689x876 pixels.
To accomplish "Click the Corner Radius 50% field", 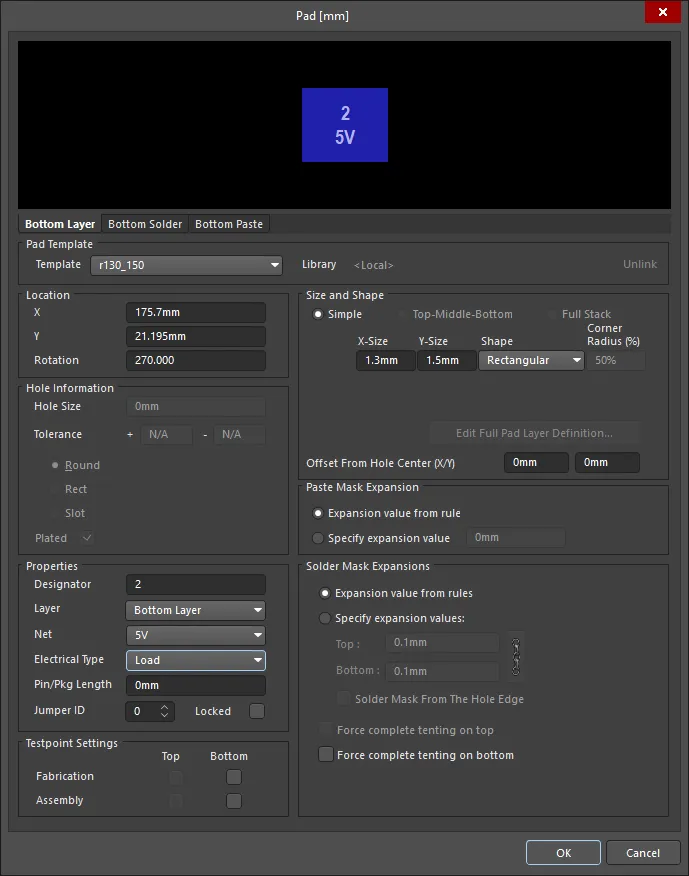I will click(616, 360).
